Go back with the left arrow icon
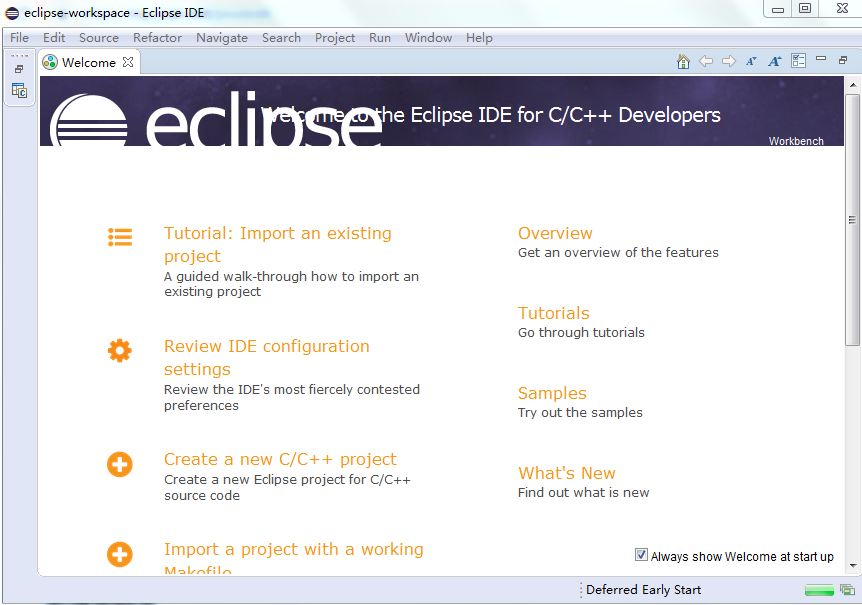Viewport: 862px width, 605px height. (706, 61)
